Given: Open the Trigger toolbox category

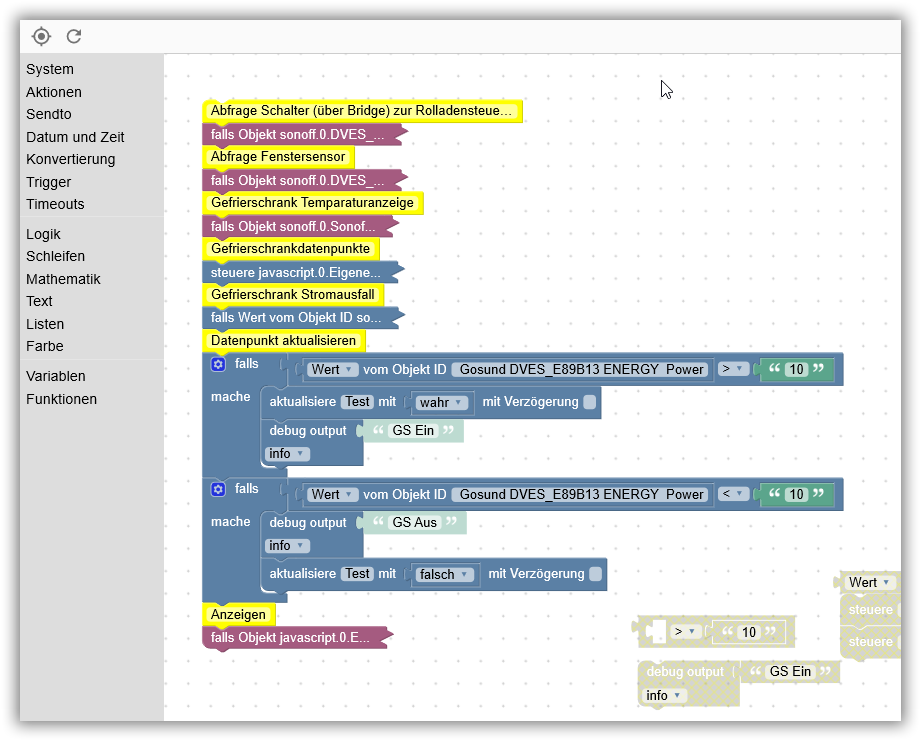Looking at the screenshot, I should coord(48,182).
